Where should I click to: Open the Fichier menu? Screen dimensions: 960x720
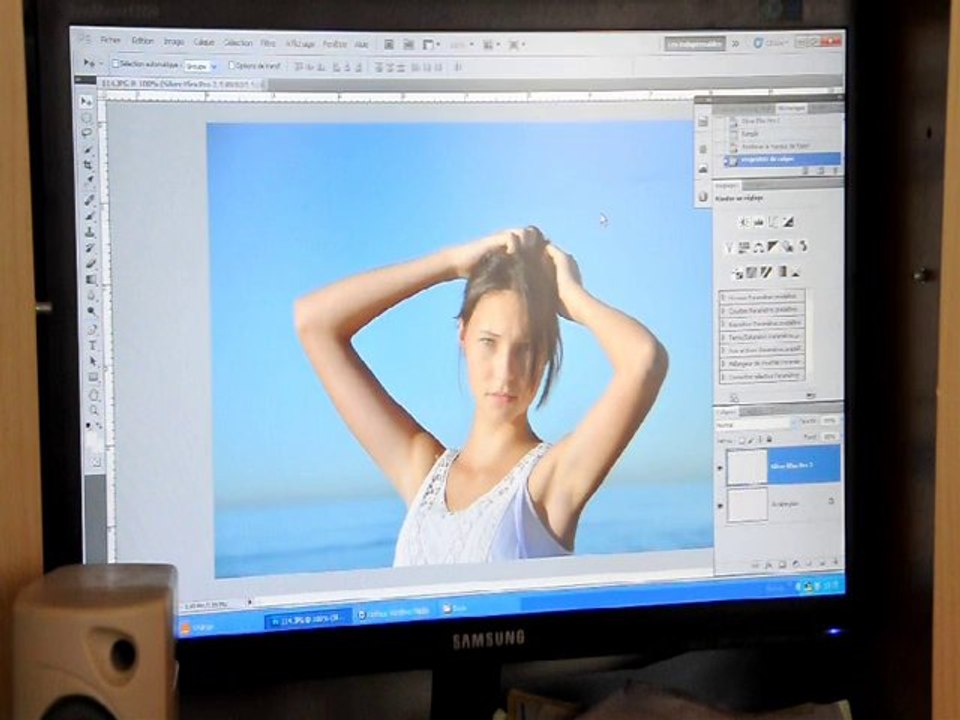point(110,40)
